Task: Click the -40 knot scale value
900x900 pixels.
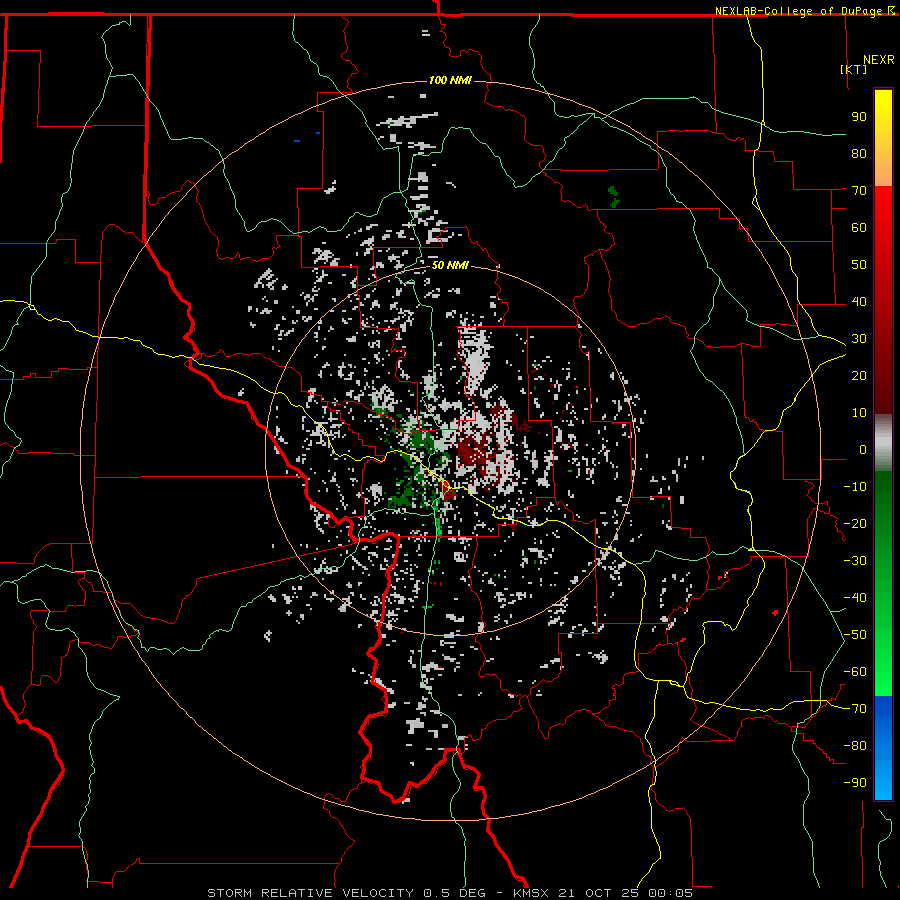Action: click(855, 598)
